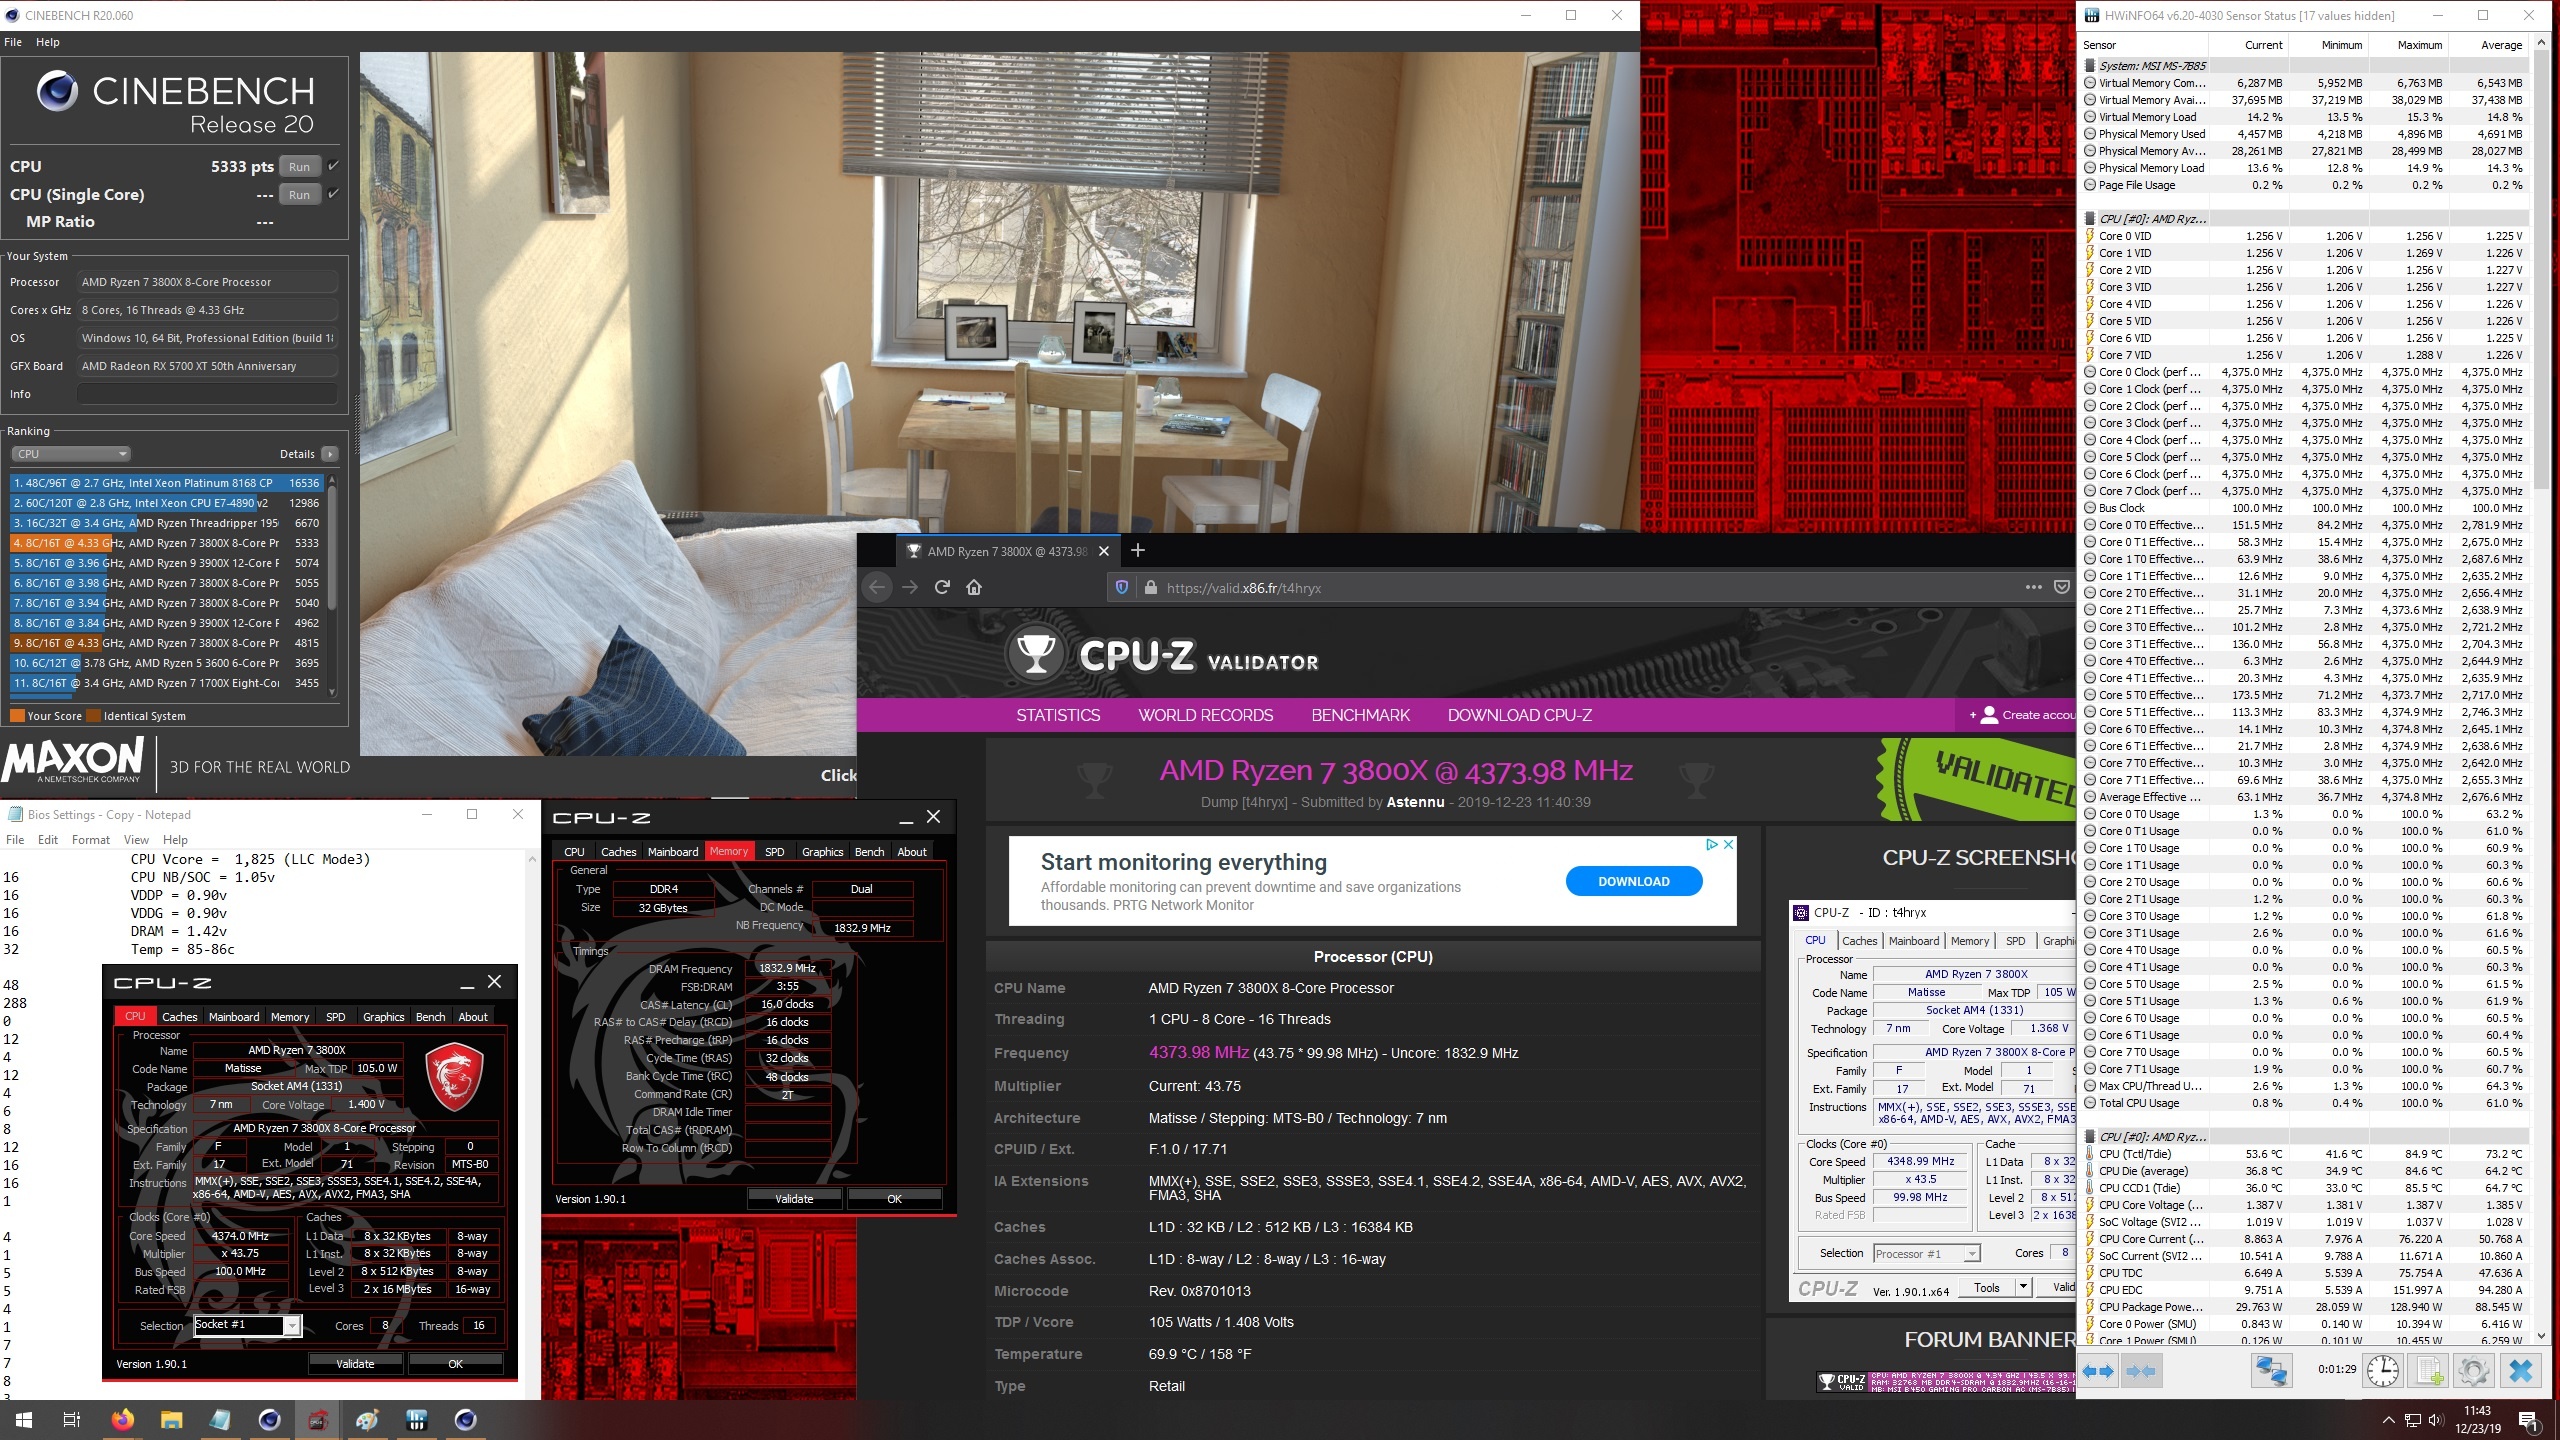The image size is (2560, 1440).
Task: Open a new Firefox tab
Action: tap(1138, 550)
